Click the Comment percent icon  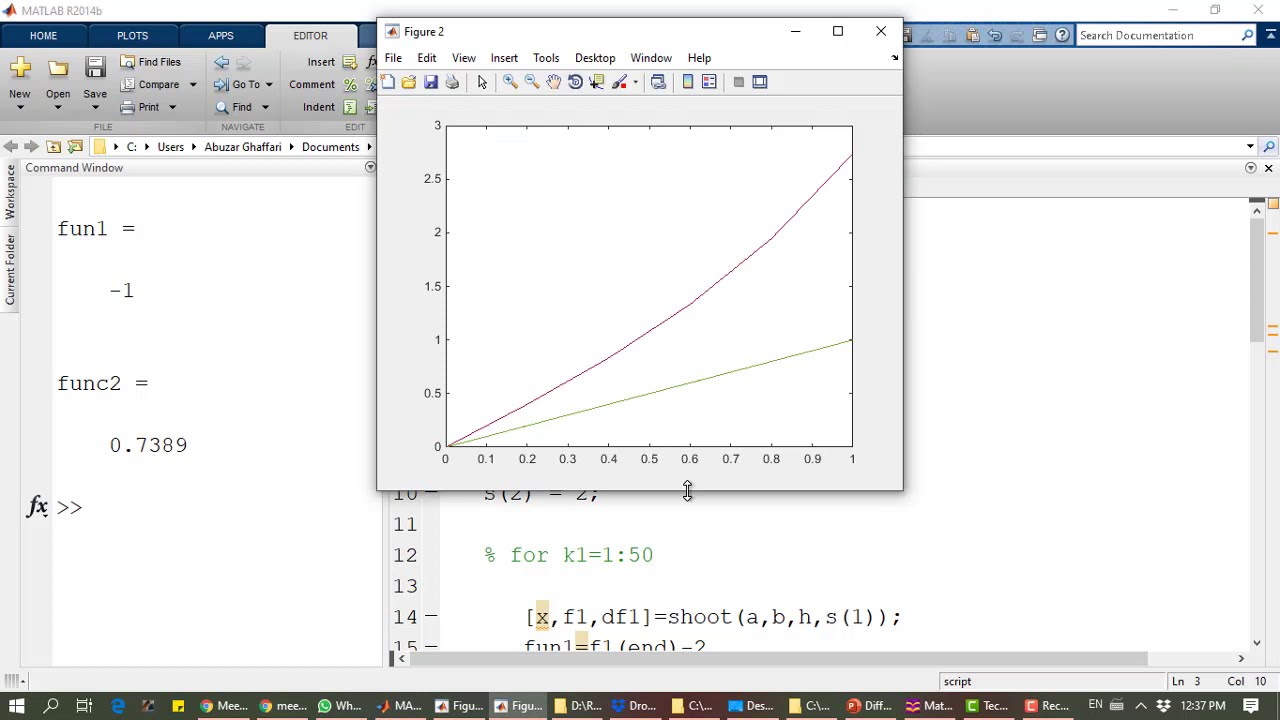[350, 85]
